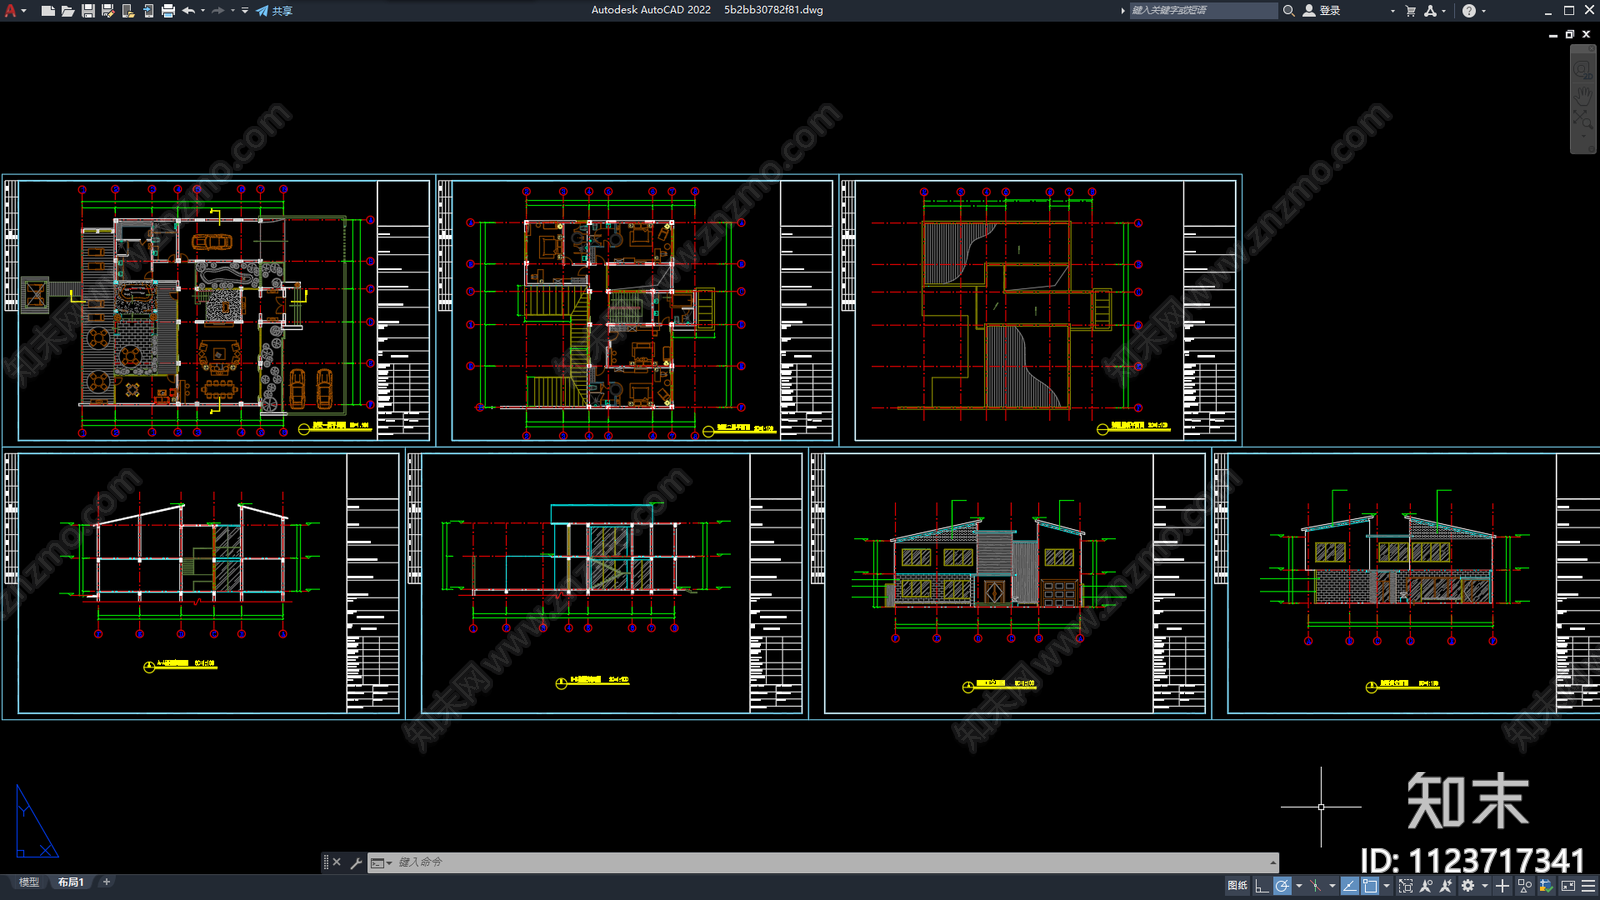Click the first floor plan sheet thumbnail
The width and height of the screenshot is (1600, 900).
pos(218,310)
